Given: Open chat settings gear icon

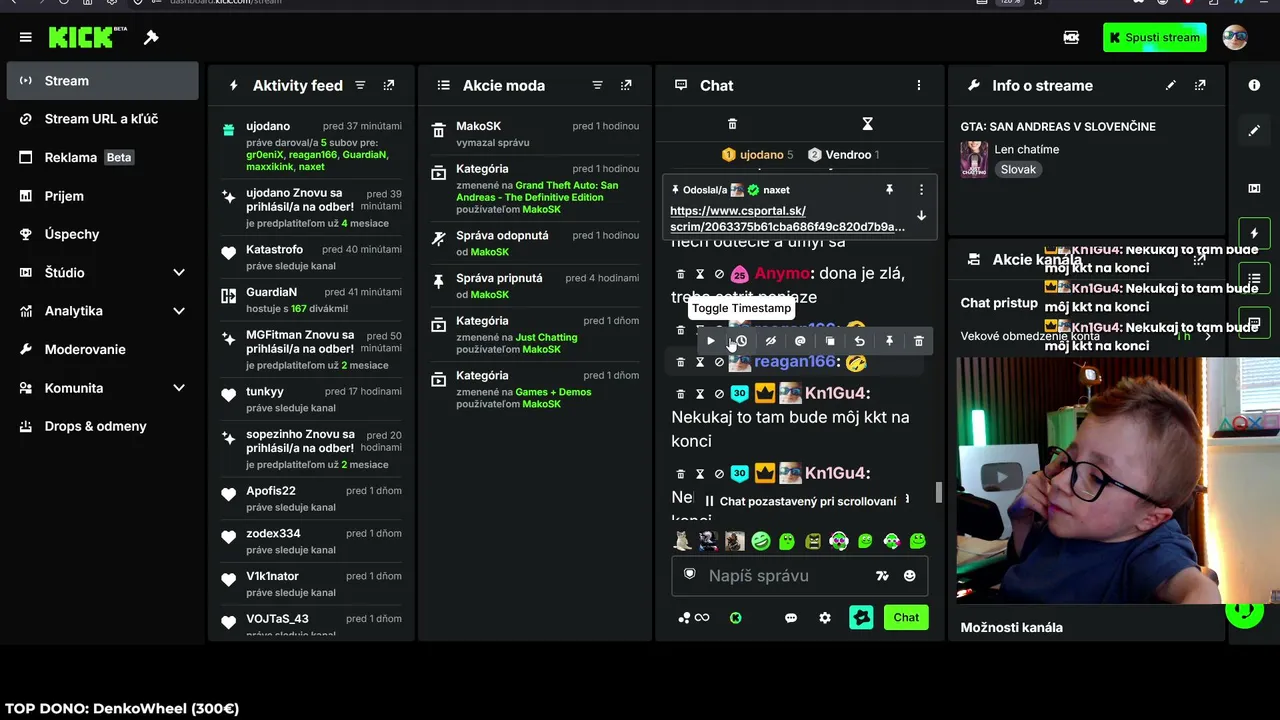Looking at the screenshot, I should [x=825, y=618].
